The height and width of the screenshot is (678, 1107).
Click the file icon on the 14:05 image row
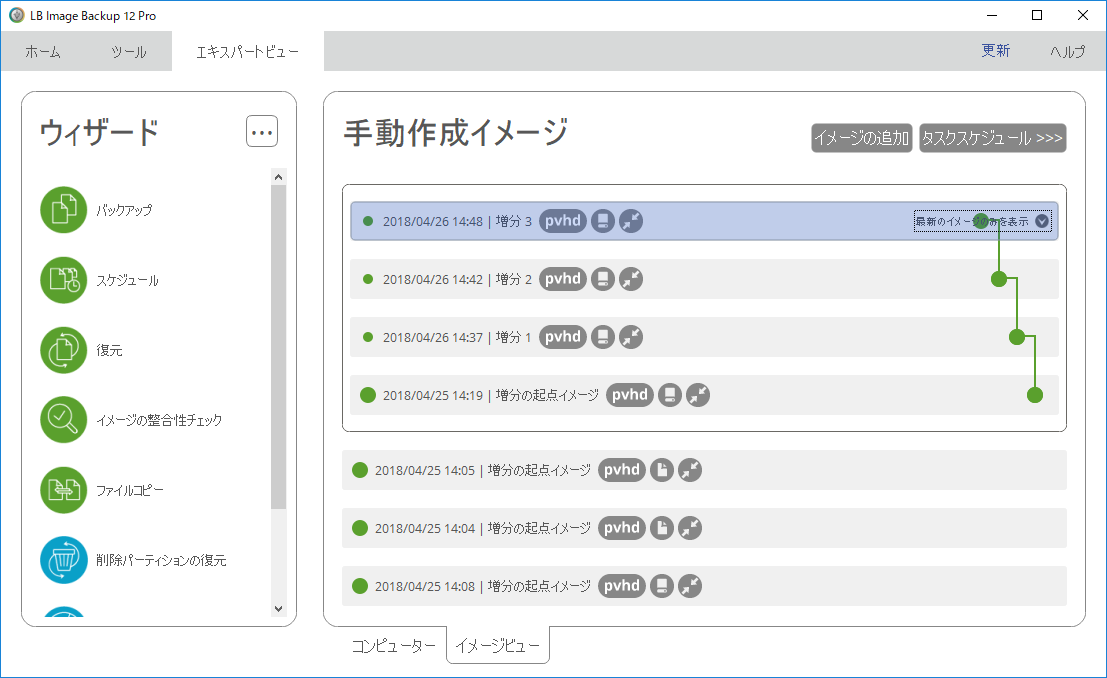(661, 470)
